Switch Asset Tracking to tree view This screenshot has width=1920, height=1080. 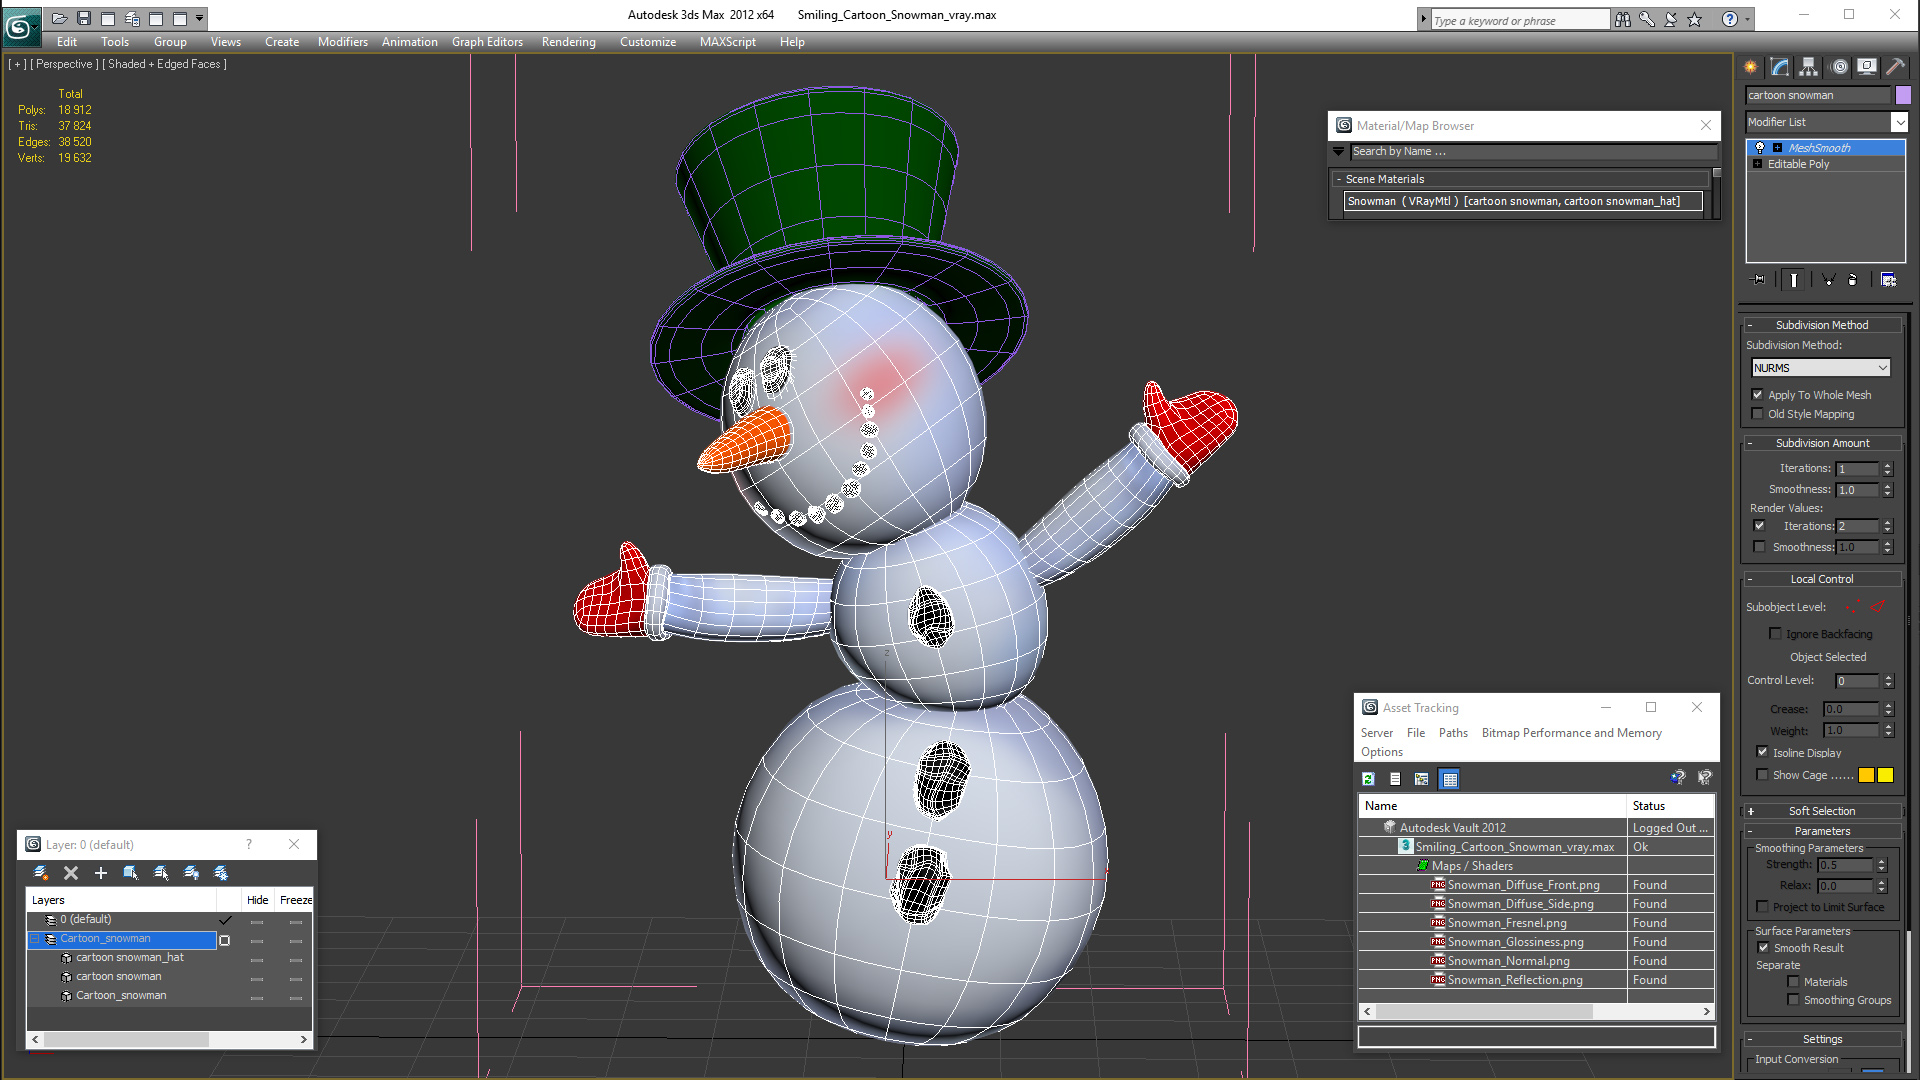coord(1422,779)
